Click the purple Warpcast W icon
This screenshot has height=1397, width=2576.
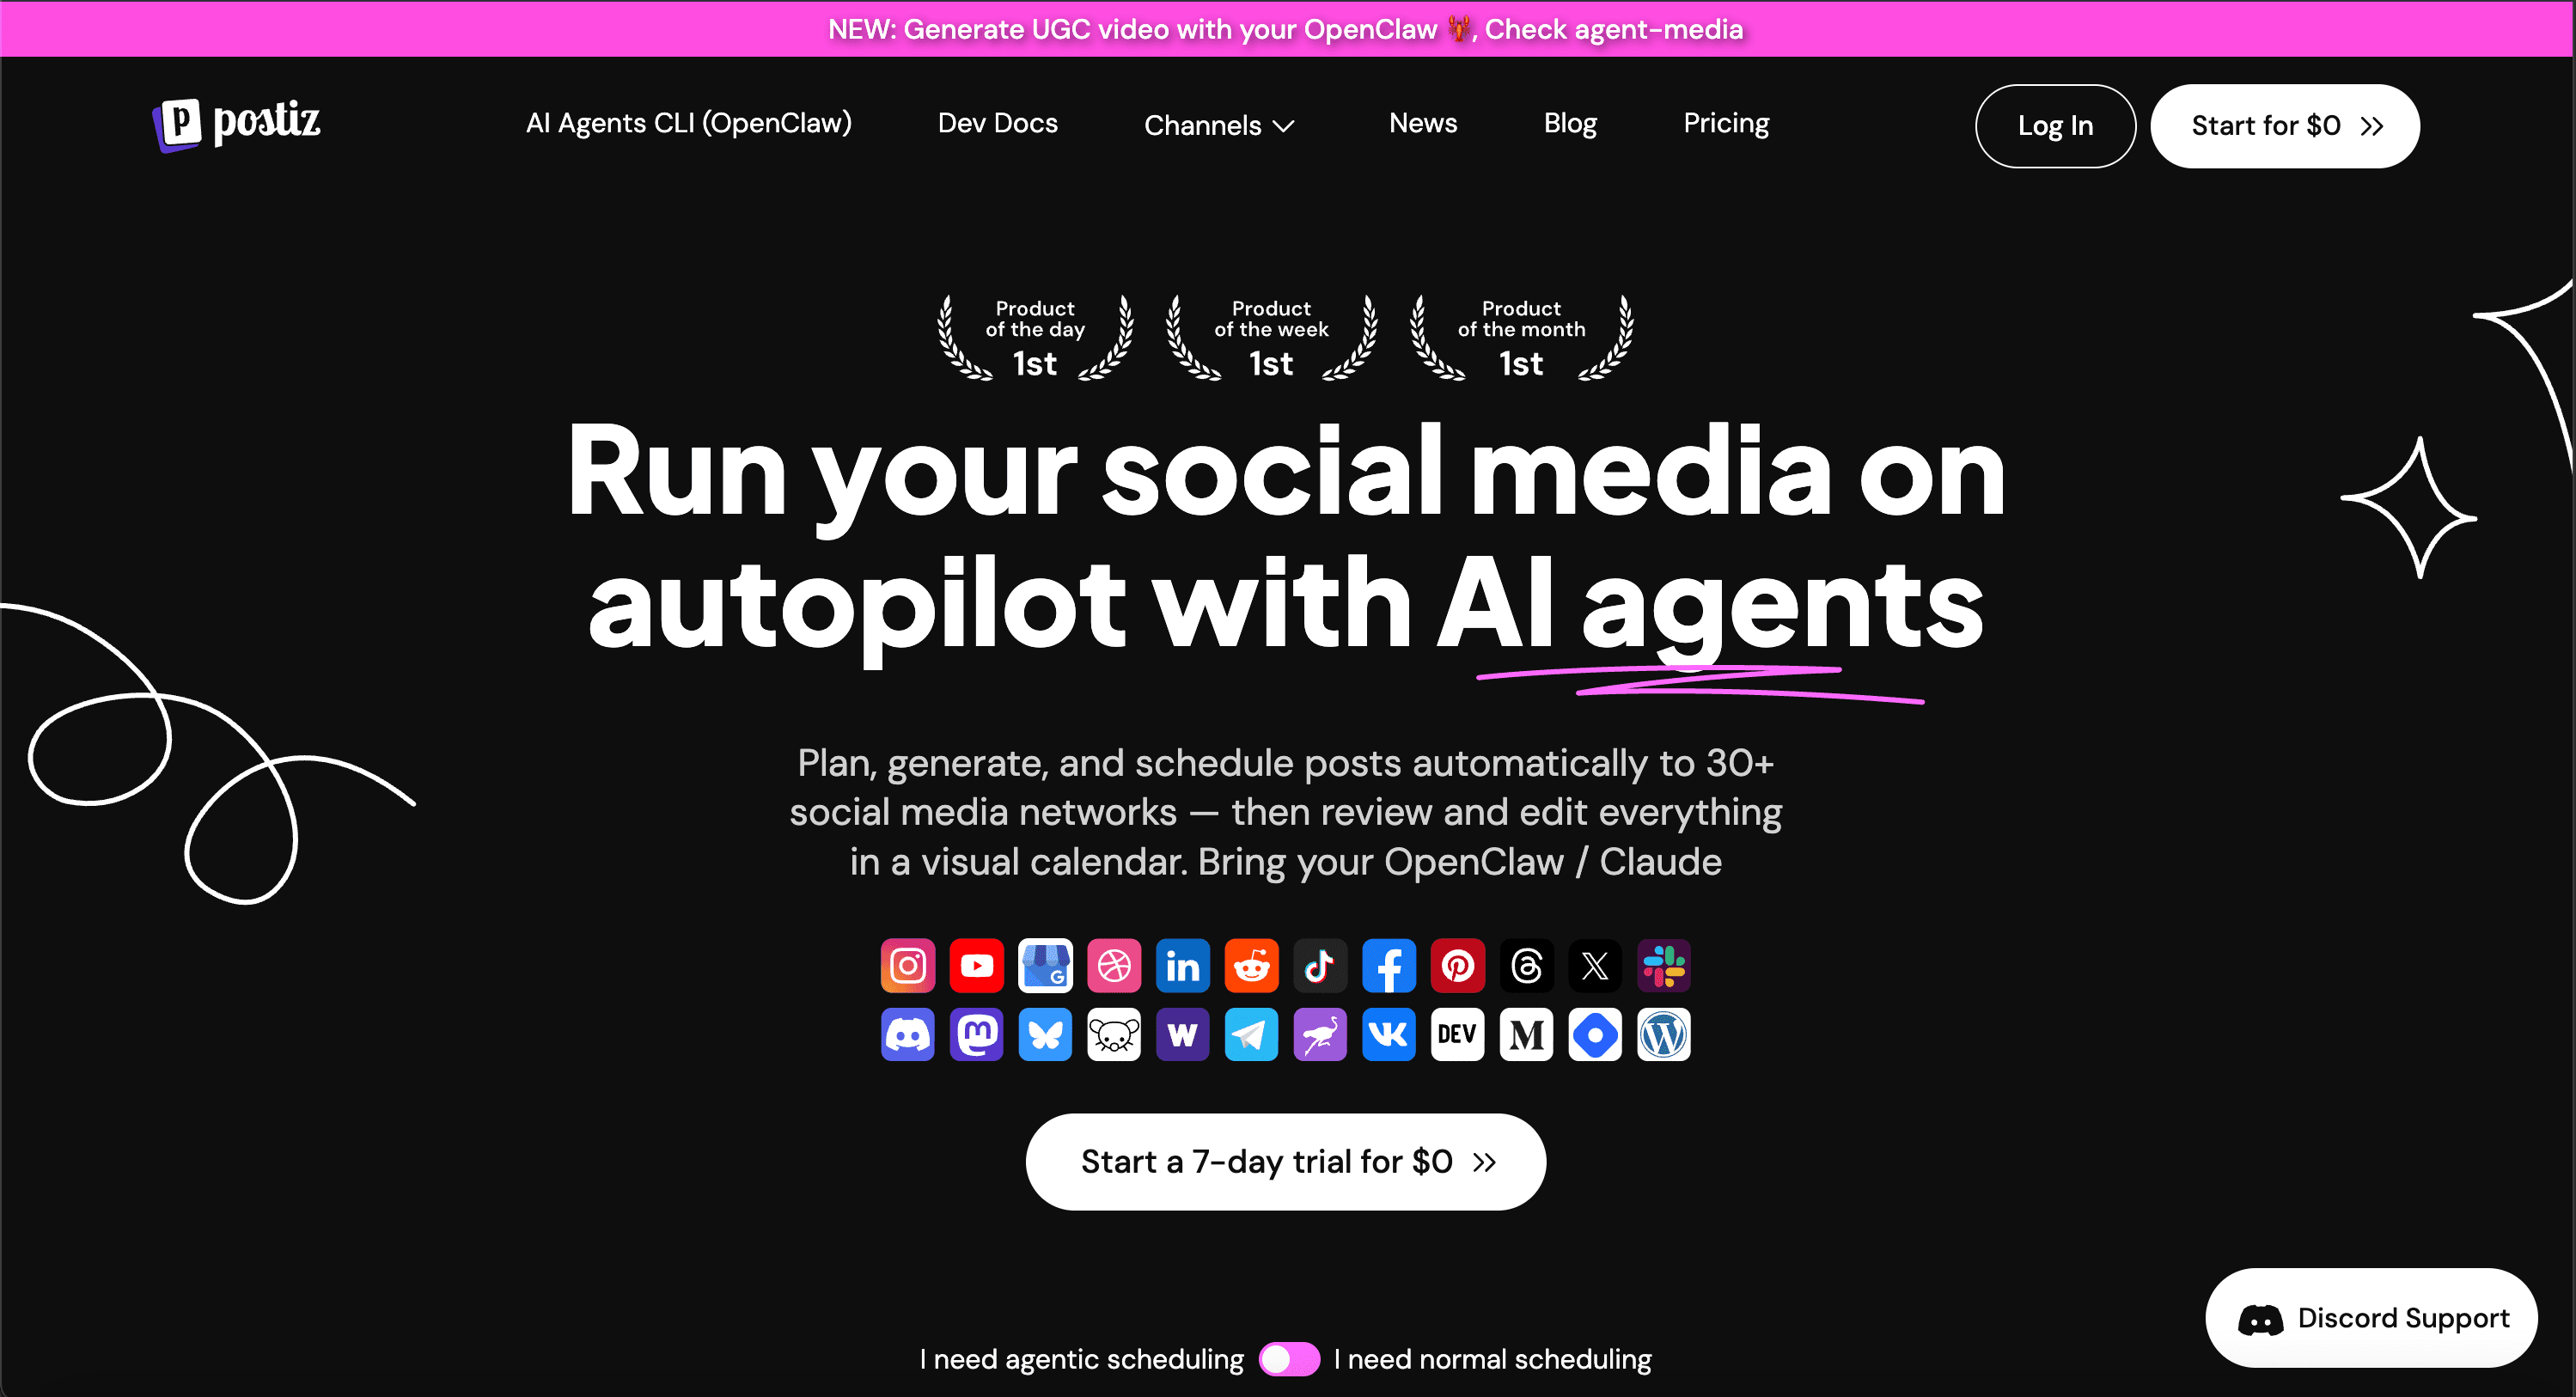1183,1034
